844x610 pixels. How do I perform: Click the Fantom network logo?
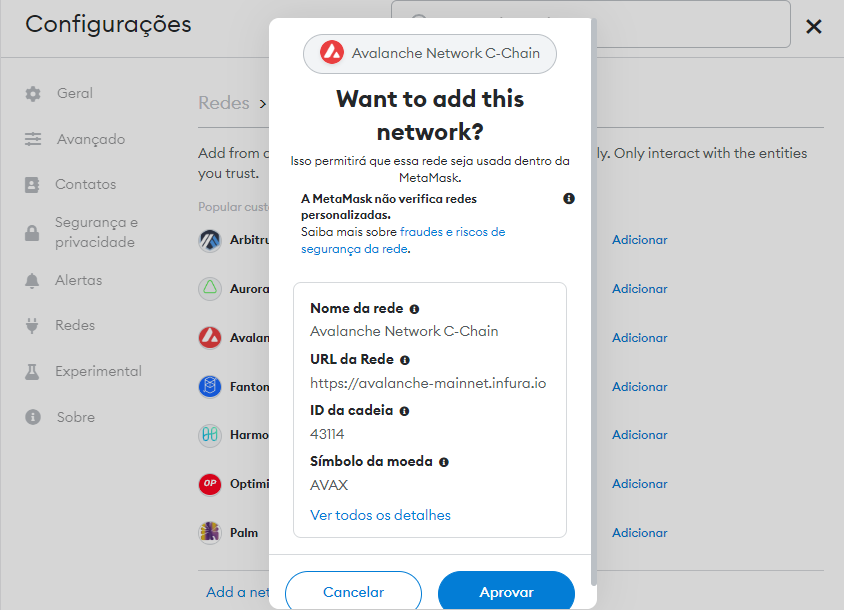[x=210, y=387]
